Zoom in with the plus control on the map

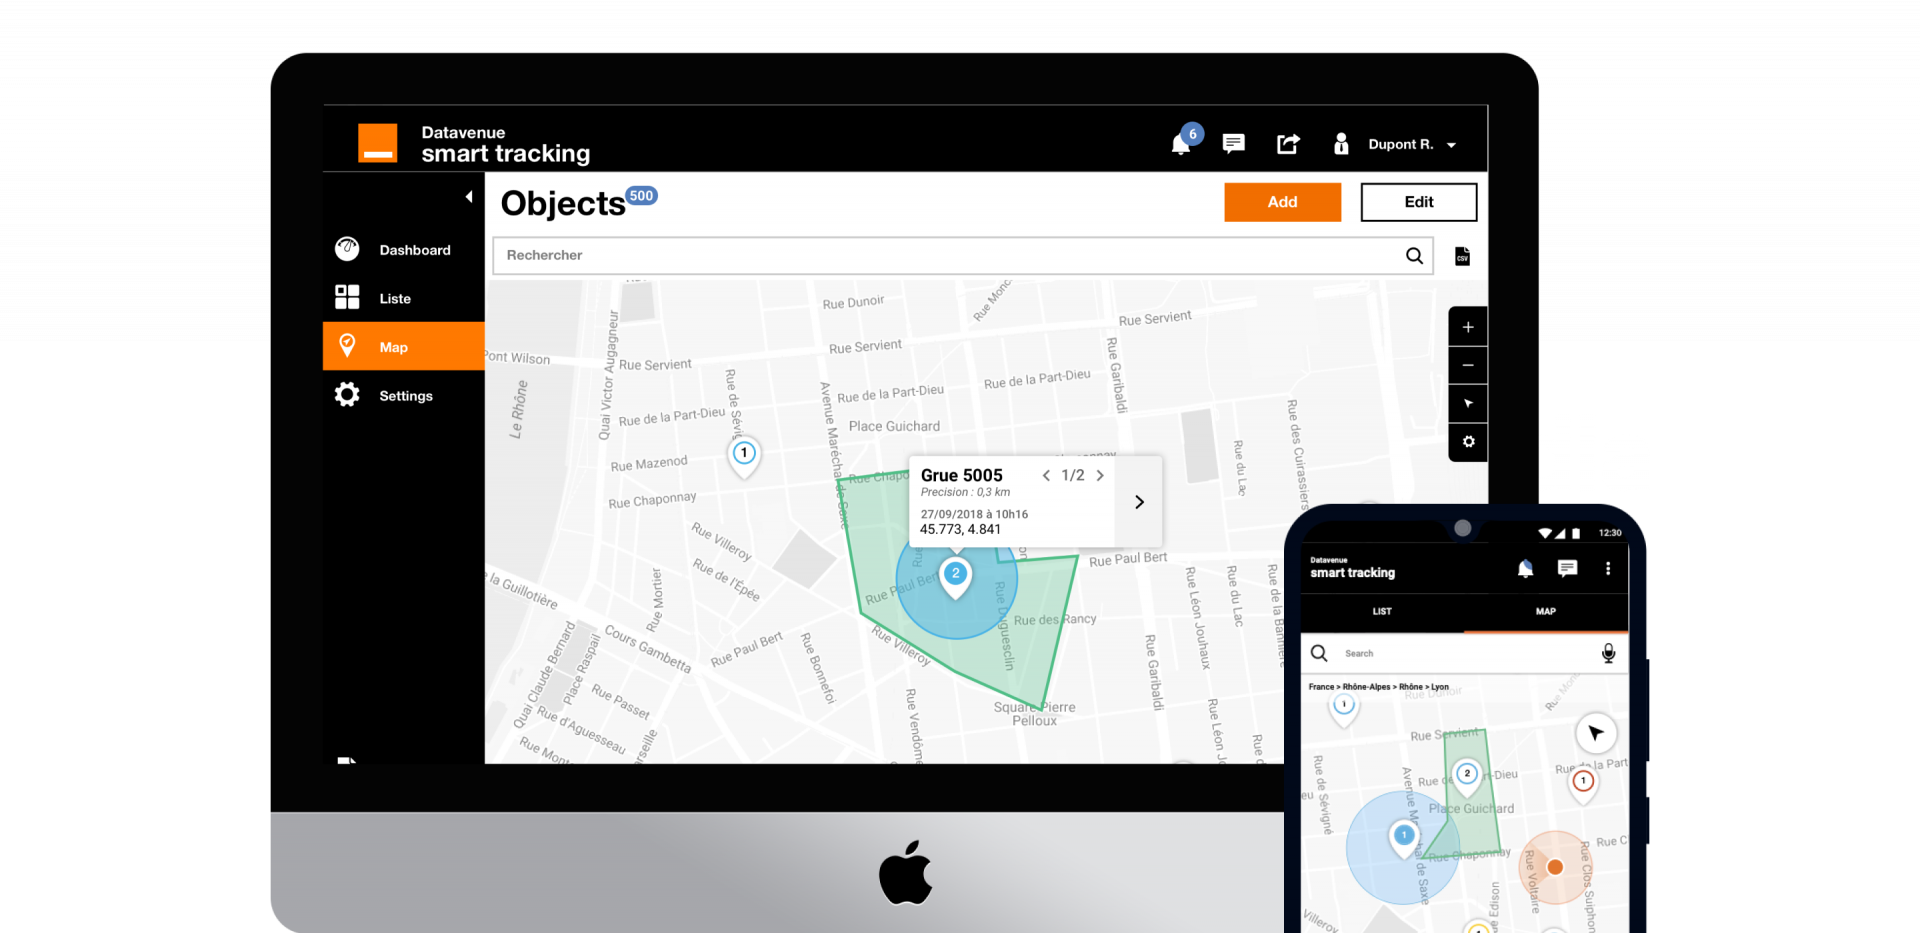(x=1467, y=326)
